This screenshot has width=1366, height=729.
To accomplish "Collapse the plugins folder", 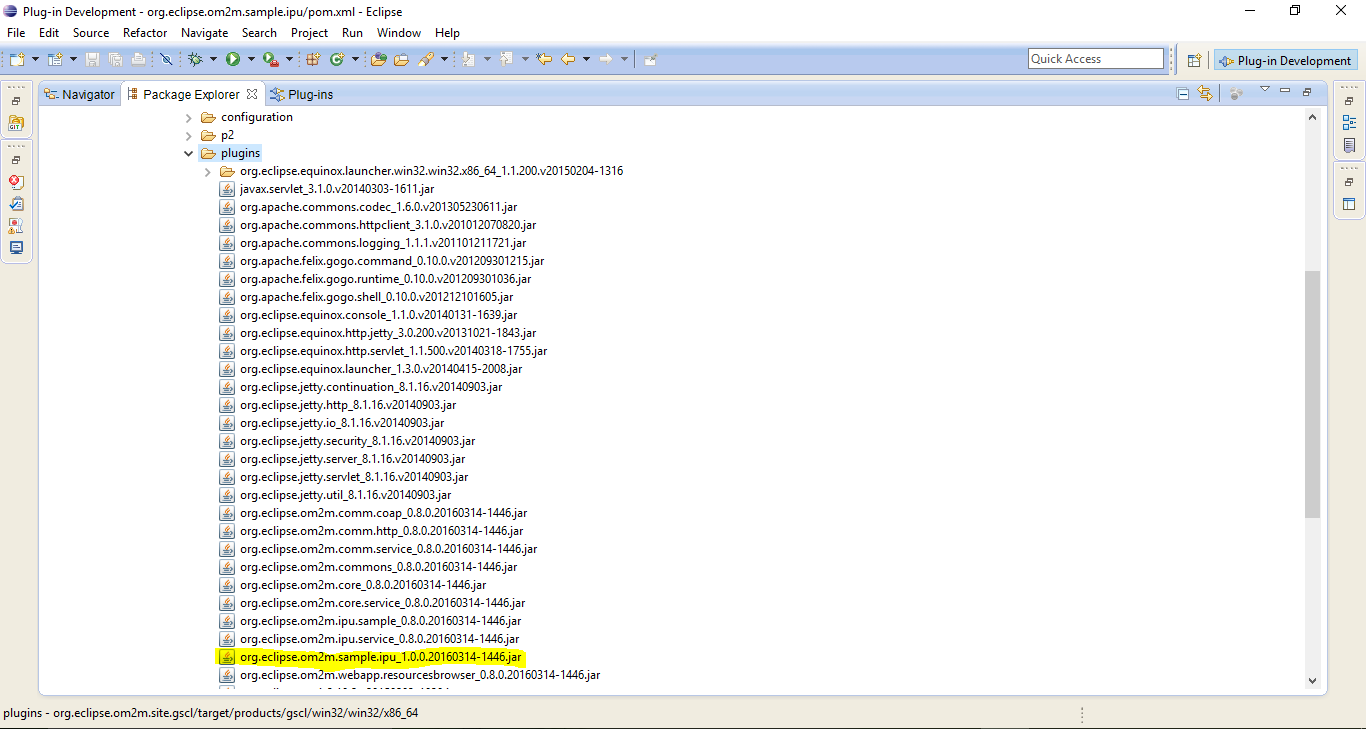I will [x=189, y=154].
